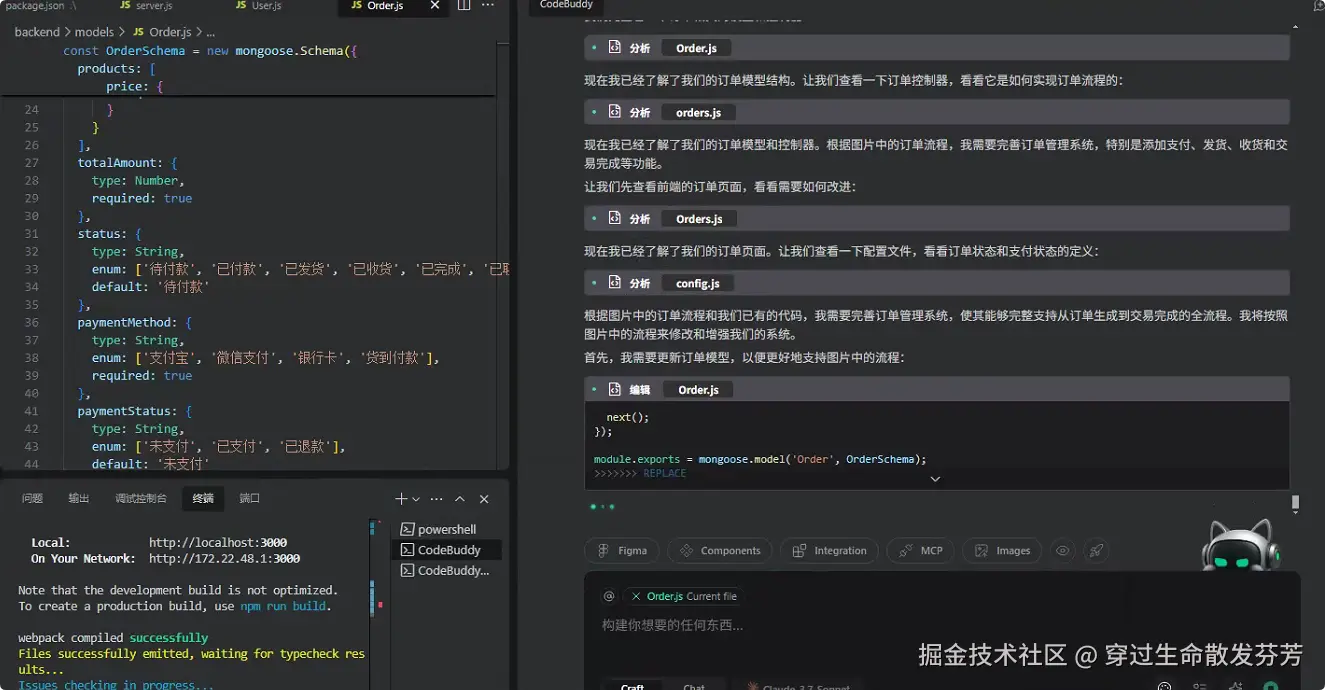Click the @ mention icon in chat input

point(608,595)
